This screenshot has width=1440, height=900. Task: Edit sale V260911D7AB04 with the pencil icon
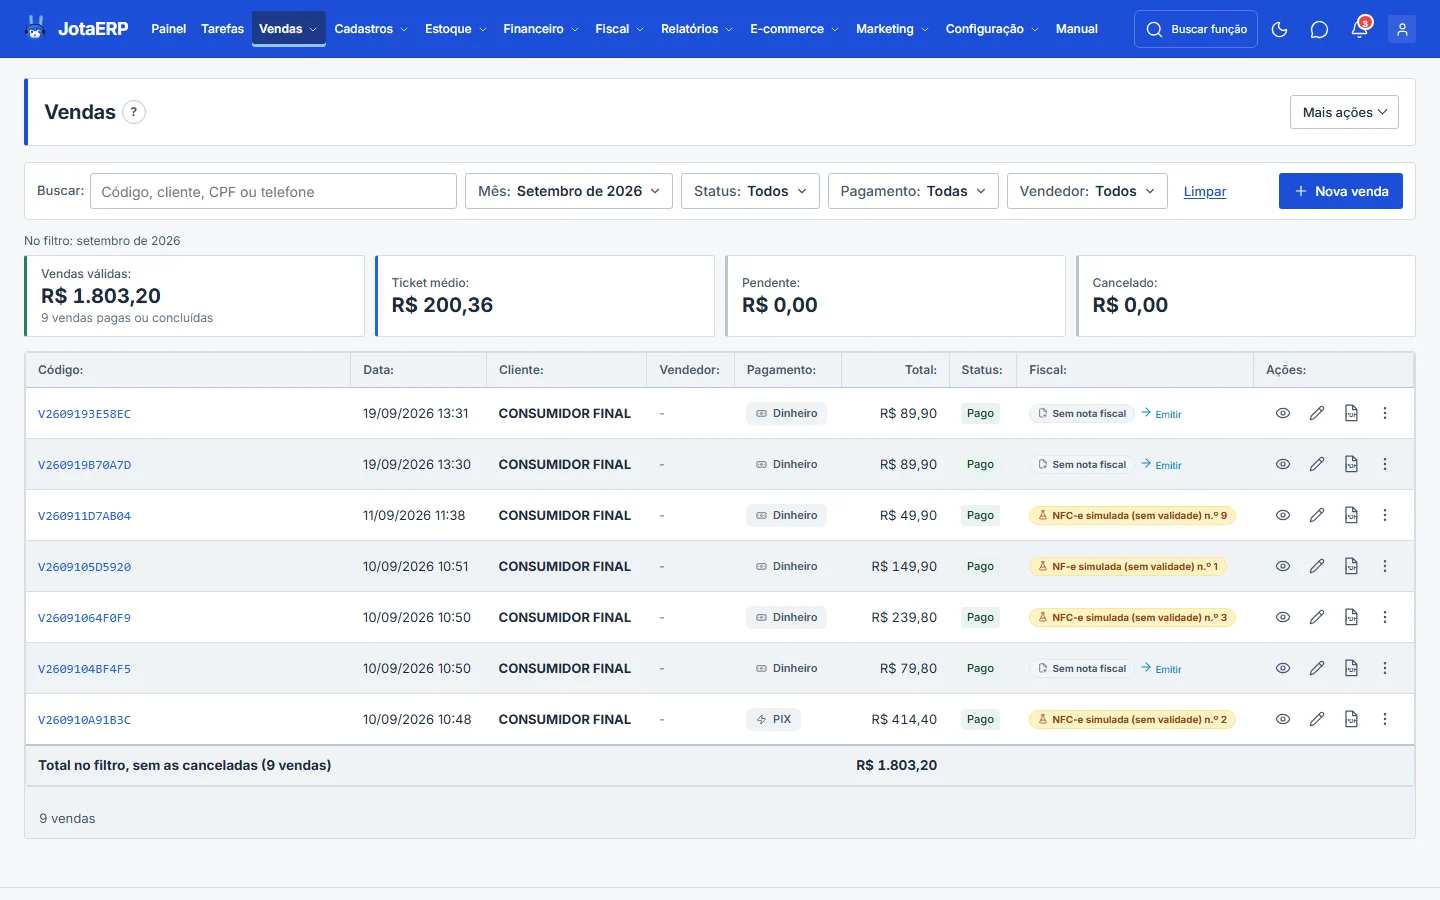pos(1317,515)
